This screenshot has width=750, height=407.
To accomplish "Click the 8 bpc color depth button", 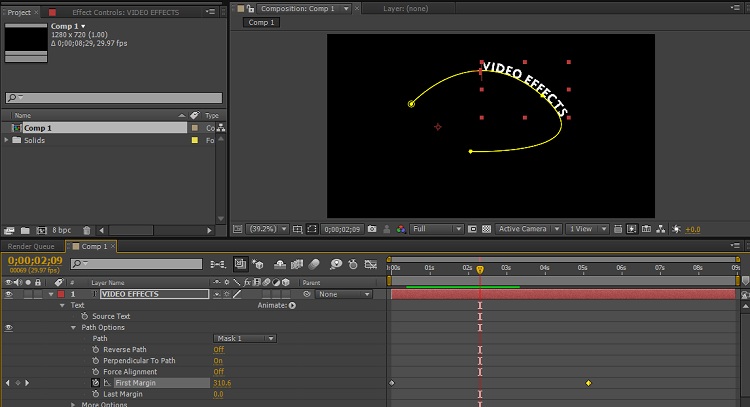I will click(x=62, y=231).
